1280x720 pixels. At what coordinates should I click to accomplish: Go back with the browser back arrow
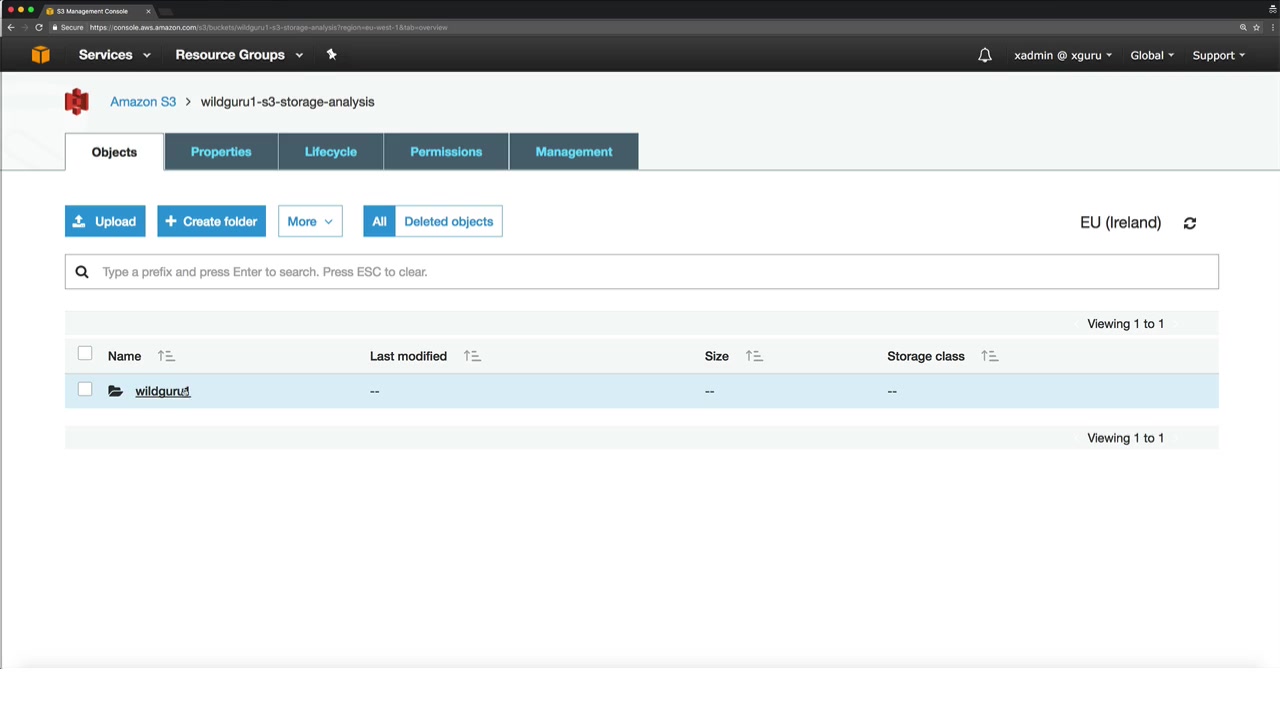point(11,27)
